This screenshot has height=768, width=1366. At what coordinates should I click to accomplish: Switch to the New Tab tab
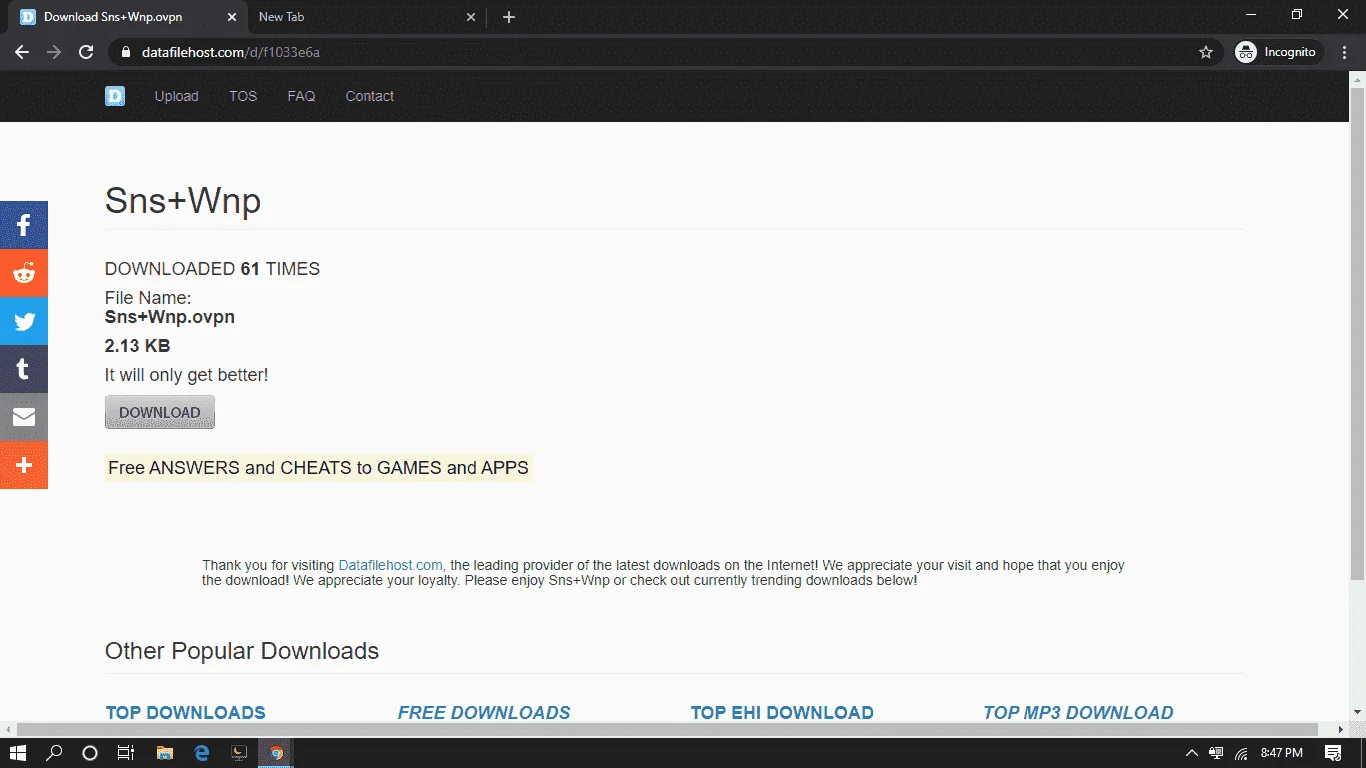pos(366,17)
